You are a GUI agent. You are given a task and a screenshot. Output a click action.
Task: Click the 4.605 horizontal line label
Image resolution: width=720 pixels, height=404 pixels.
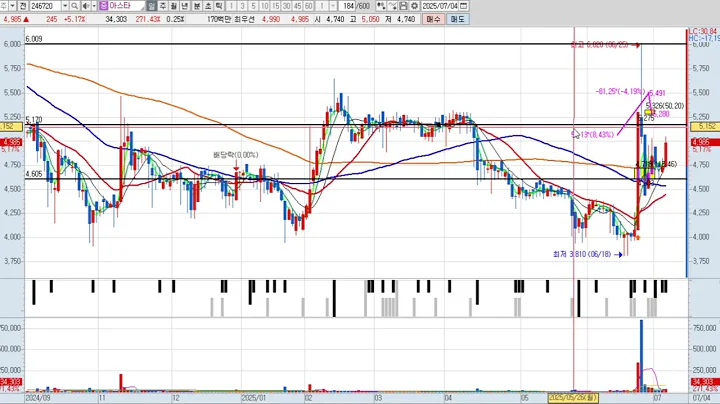(x=34, y=174)
